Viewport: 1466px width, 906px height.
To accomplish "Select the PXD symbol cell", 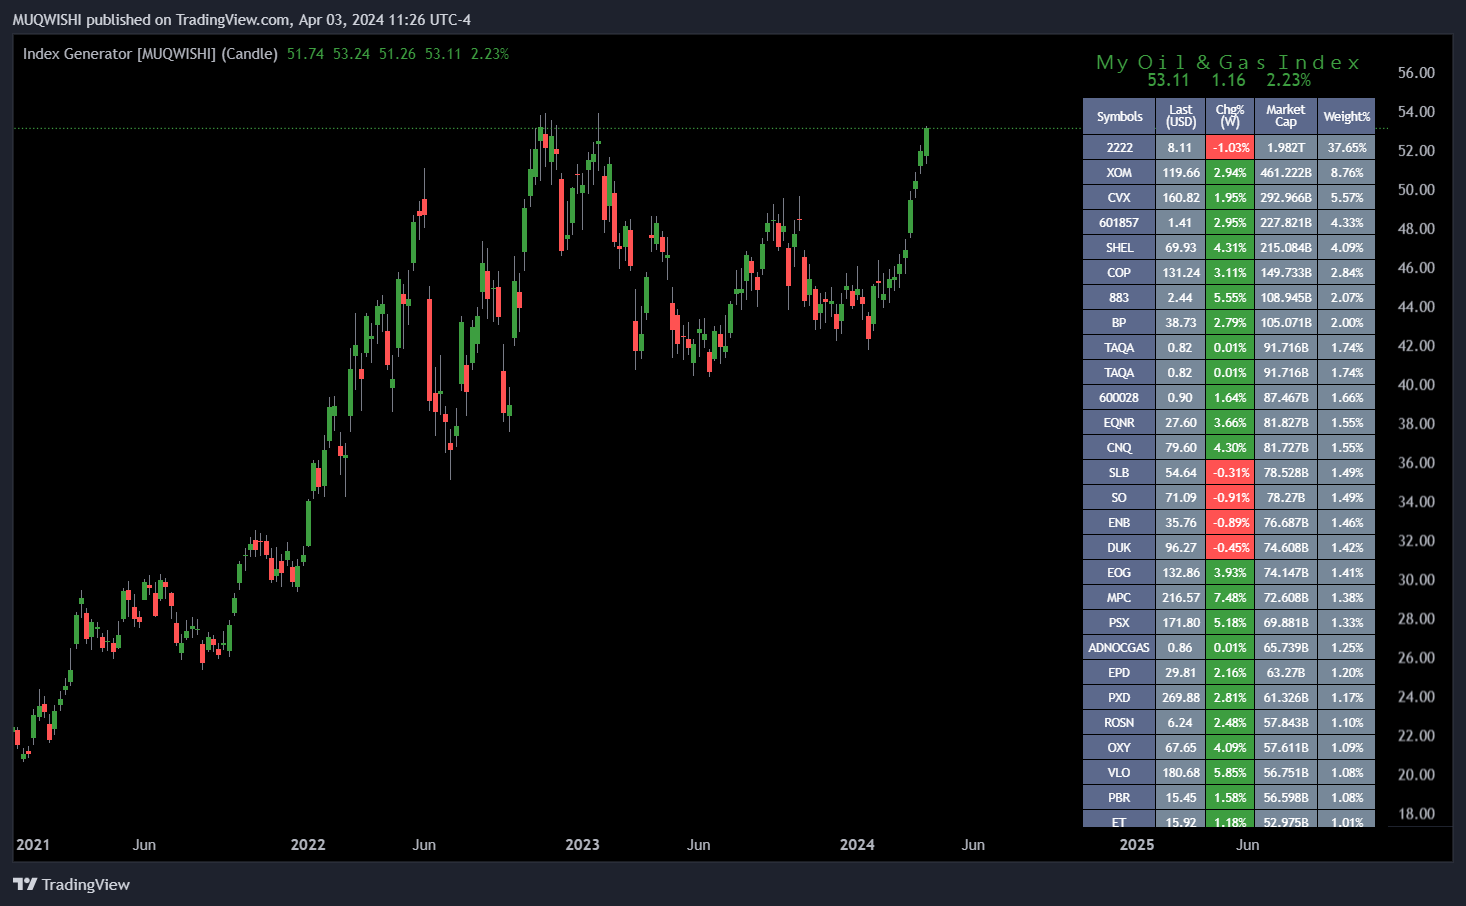I will (1119, 697).
